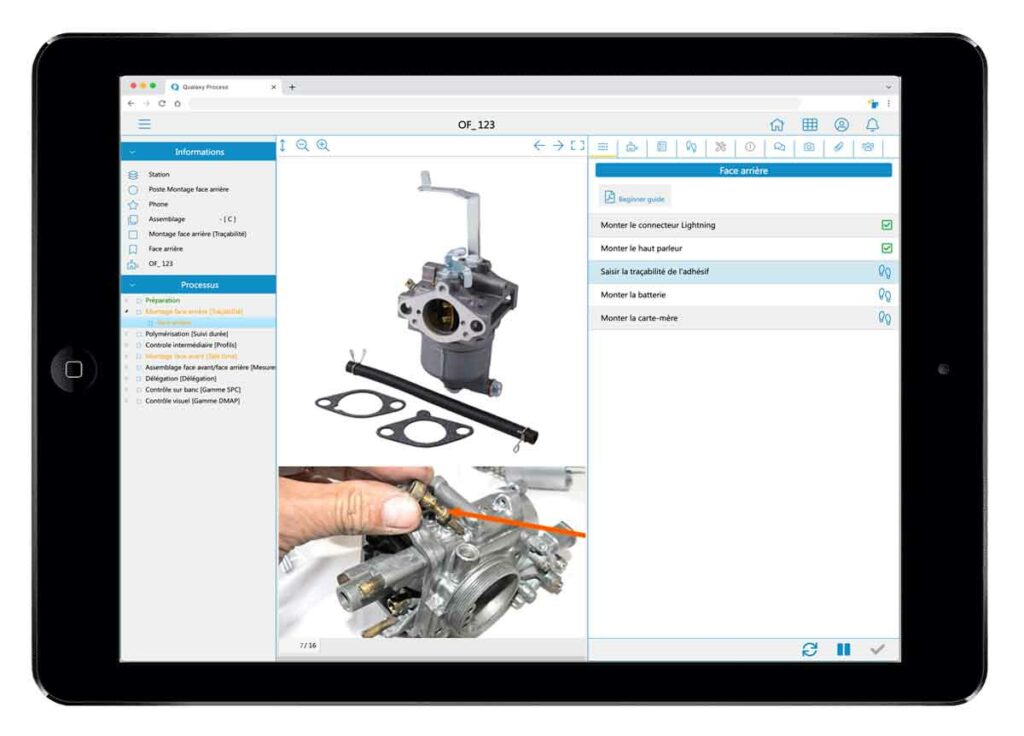Open the attachments paperclip tab
This screenshot has height=736, width=1024.
[x=839, y=147]
